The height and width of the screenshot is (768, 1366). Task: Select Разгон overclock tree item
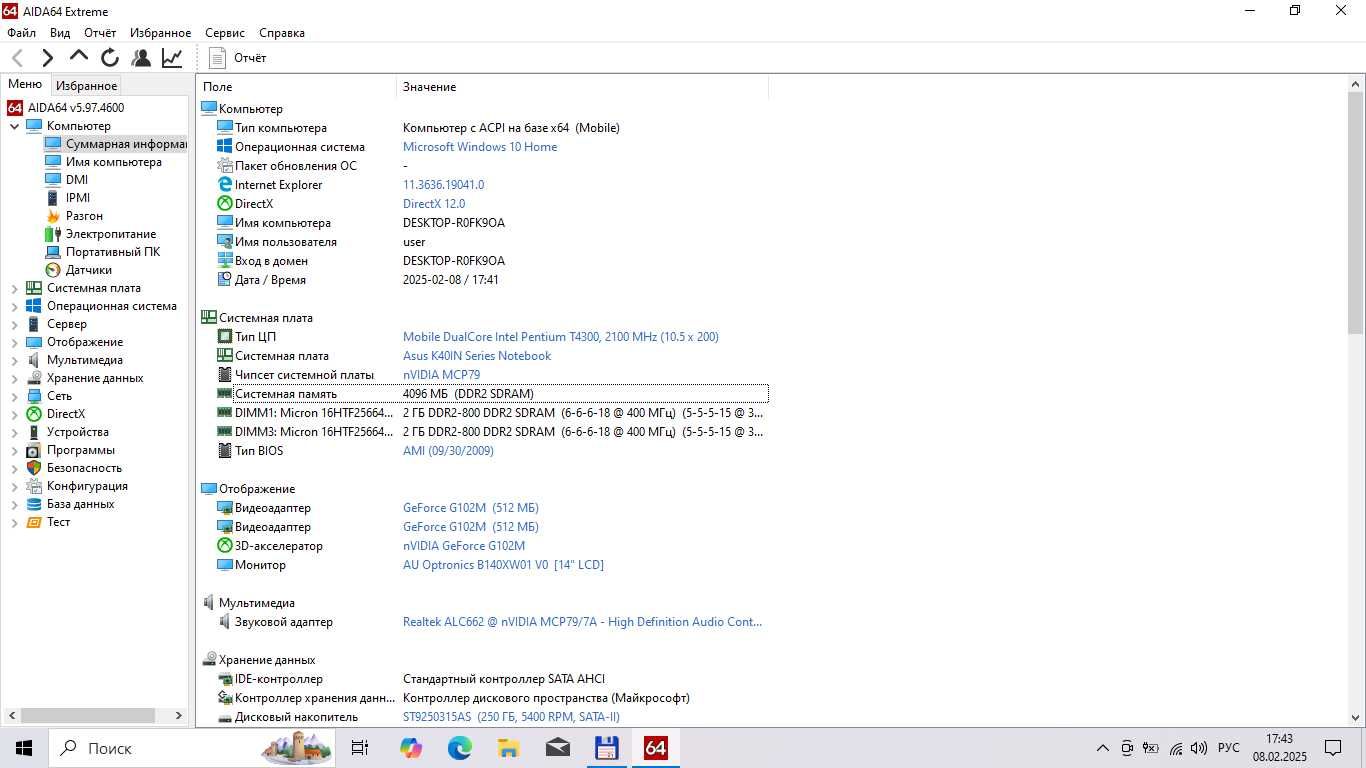pos(84,216)
